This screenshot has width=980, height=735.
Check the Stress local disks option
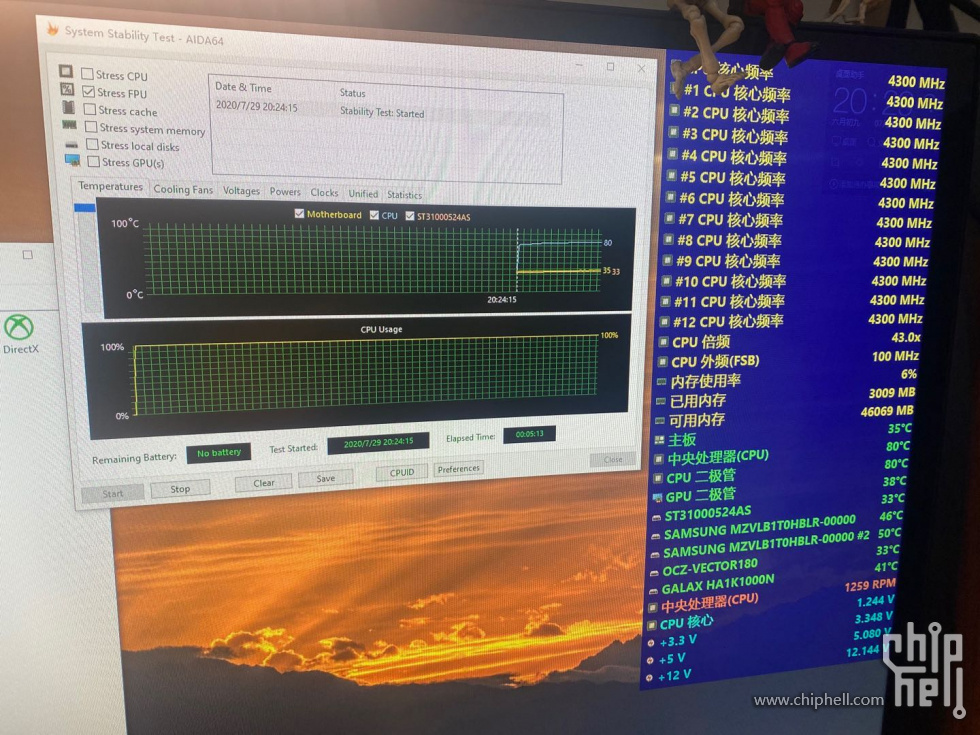click(92, 144)
